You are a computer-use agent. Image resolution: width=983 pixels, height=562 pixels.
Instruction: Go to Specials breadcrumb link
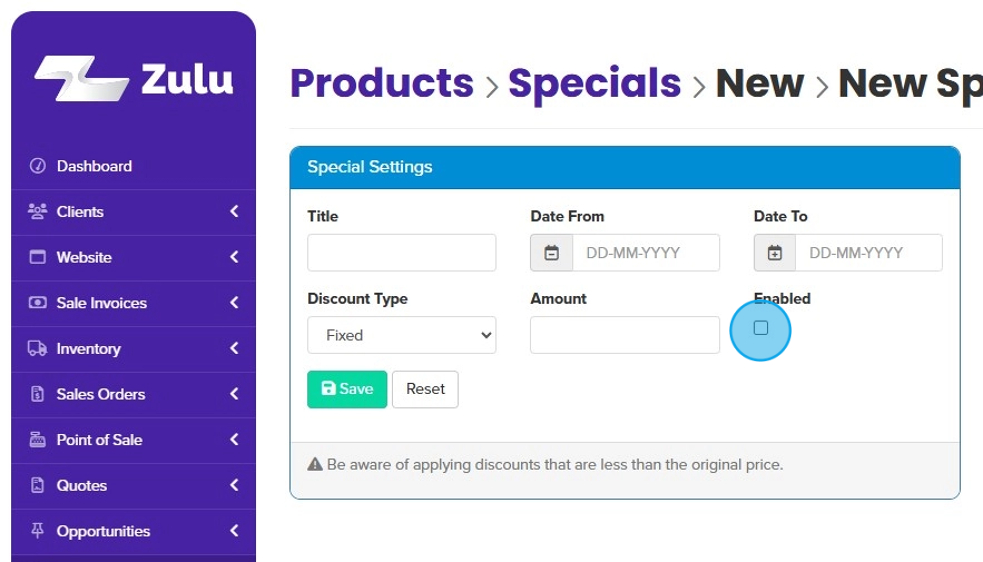[594, 83]
